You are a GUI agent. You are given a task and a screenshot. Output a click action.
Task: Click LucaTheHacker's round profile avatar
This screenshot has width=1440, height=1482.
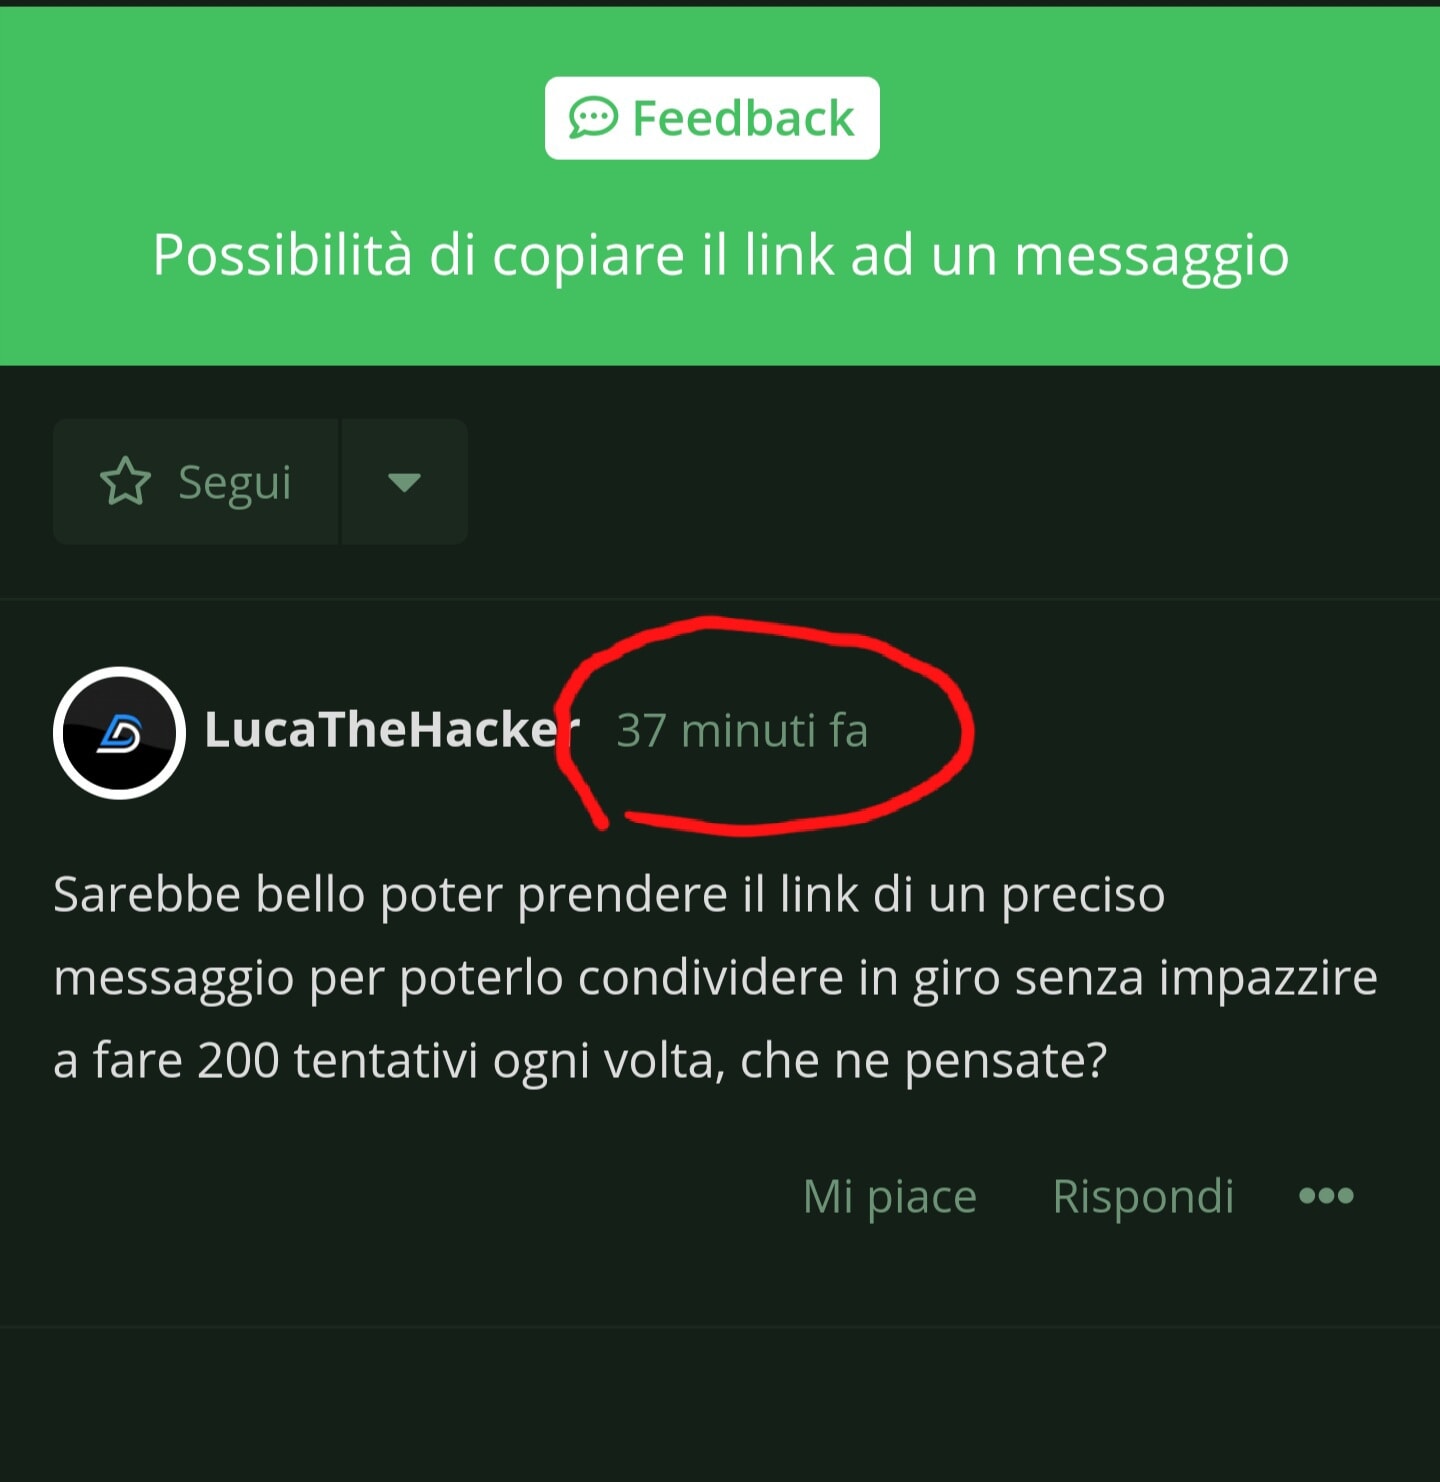click(x=119, y=732)
